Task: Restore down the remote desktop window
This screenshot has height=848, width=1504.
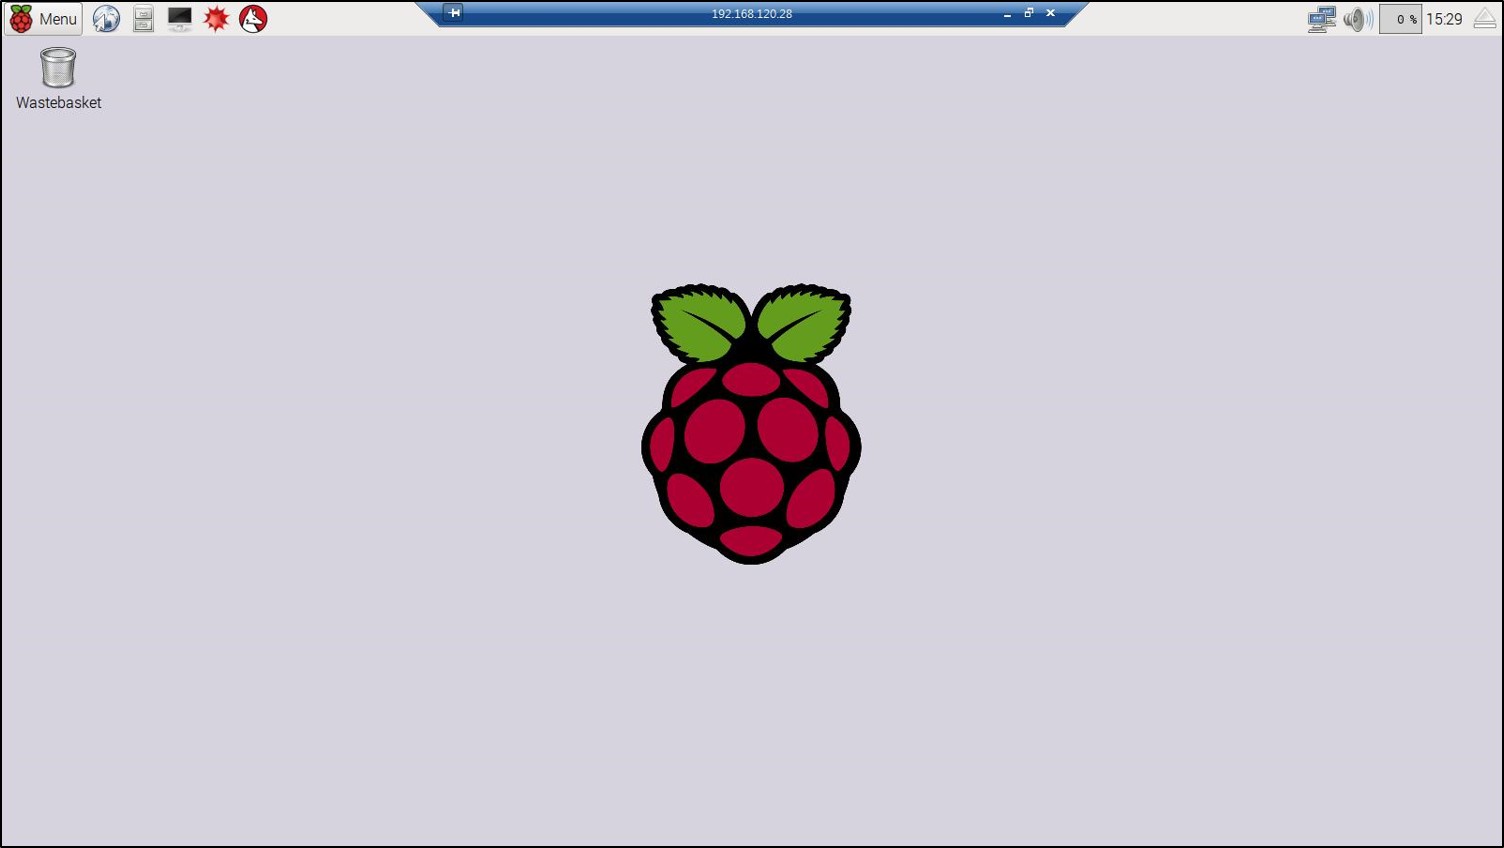Action: click(x=1029, y=13)
